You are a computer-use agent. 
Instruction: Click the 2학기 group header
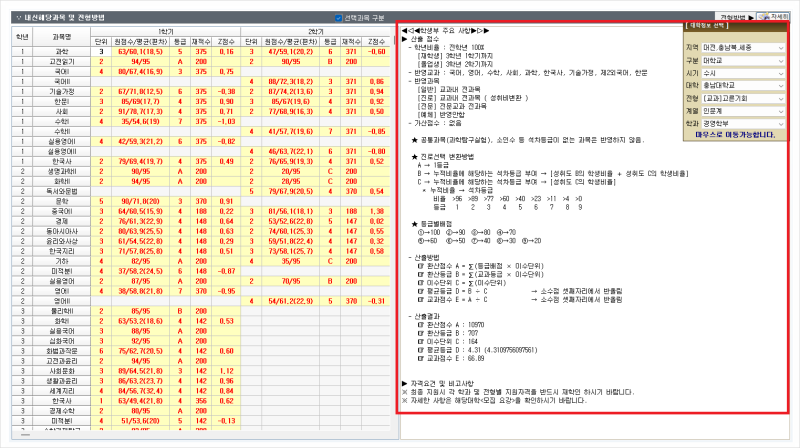click(x=316, y=32)
